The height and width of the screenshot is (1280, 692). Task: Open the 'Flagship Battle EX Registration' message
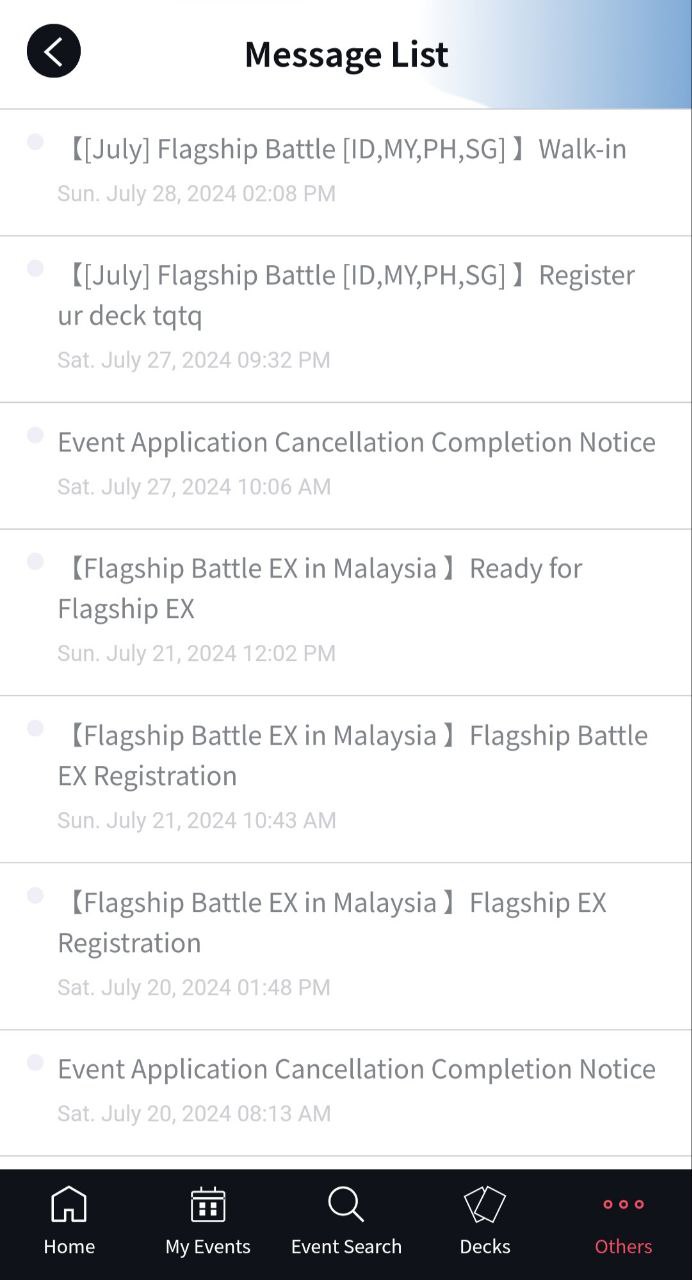(352, 755)
